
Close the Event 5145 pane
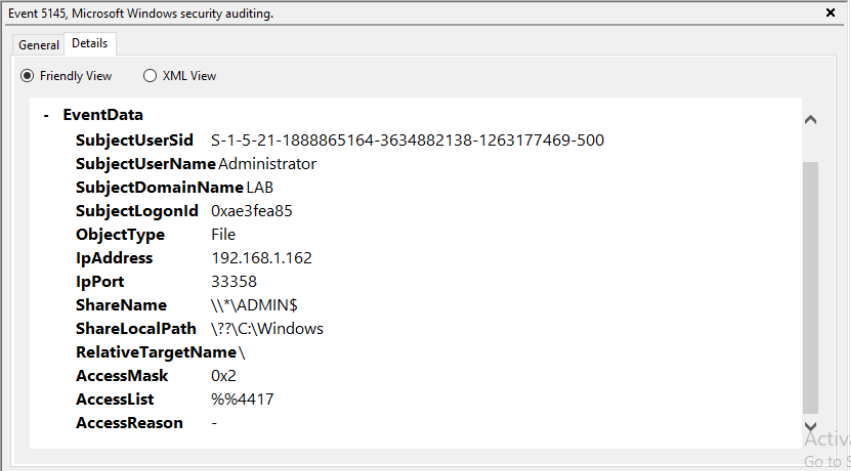(830, 13)
